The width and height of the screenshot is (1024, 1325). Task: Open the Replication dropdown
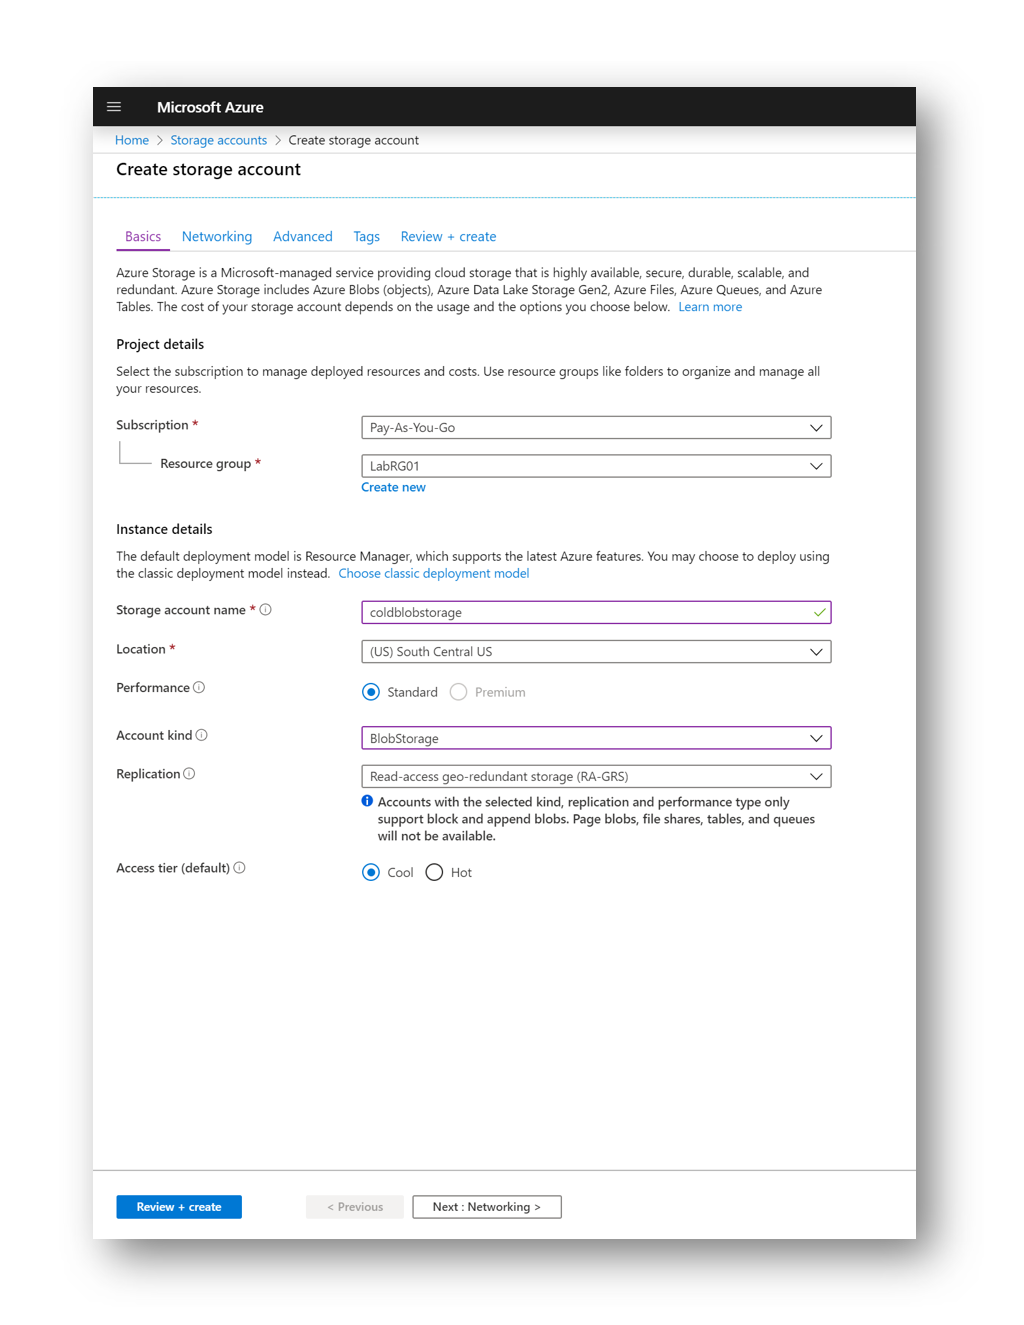pos(596,776)
